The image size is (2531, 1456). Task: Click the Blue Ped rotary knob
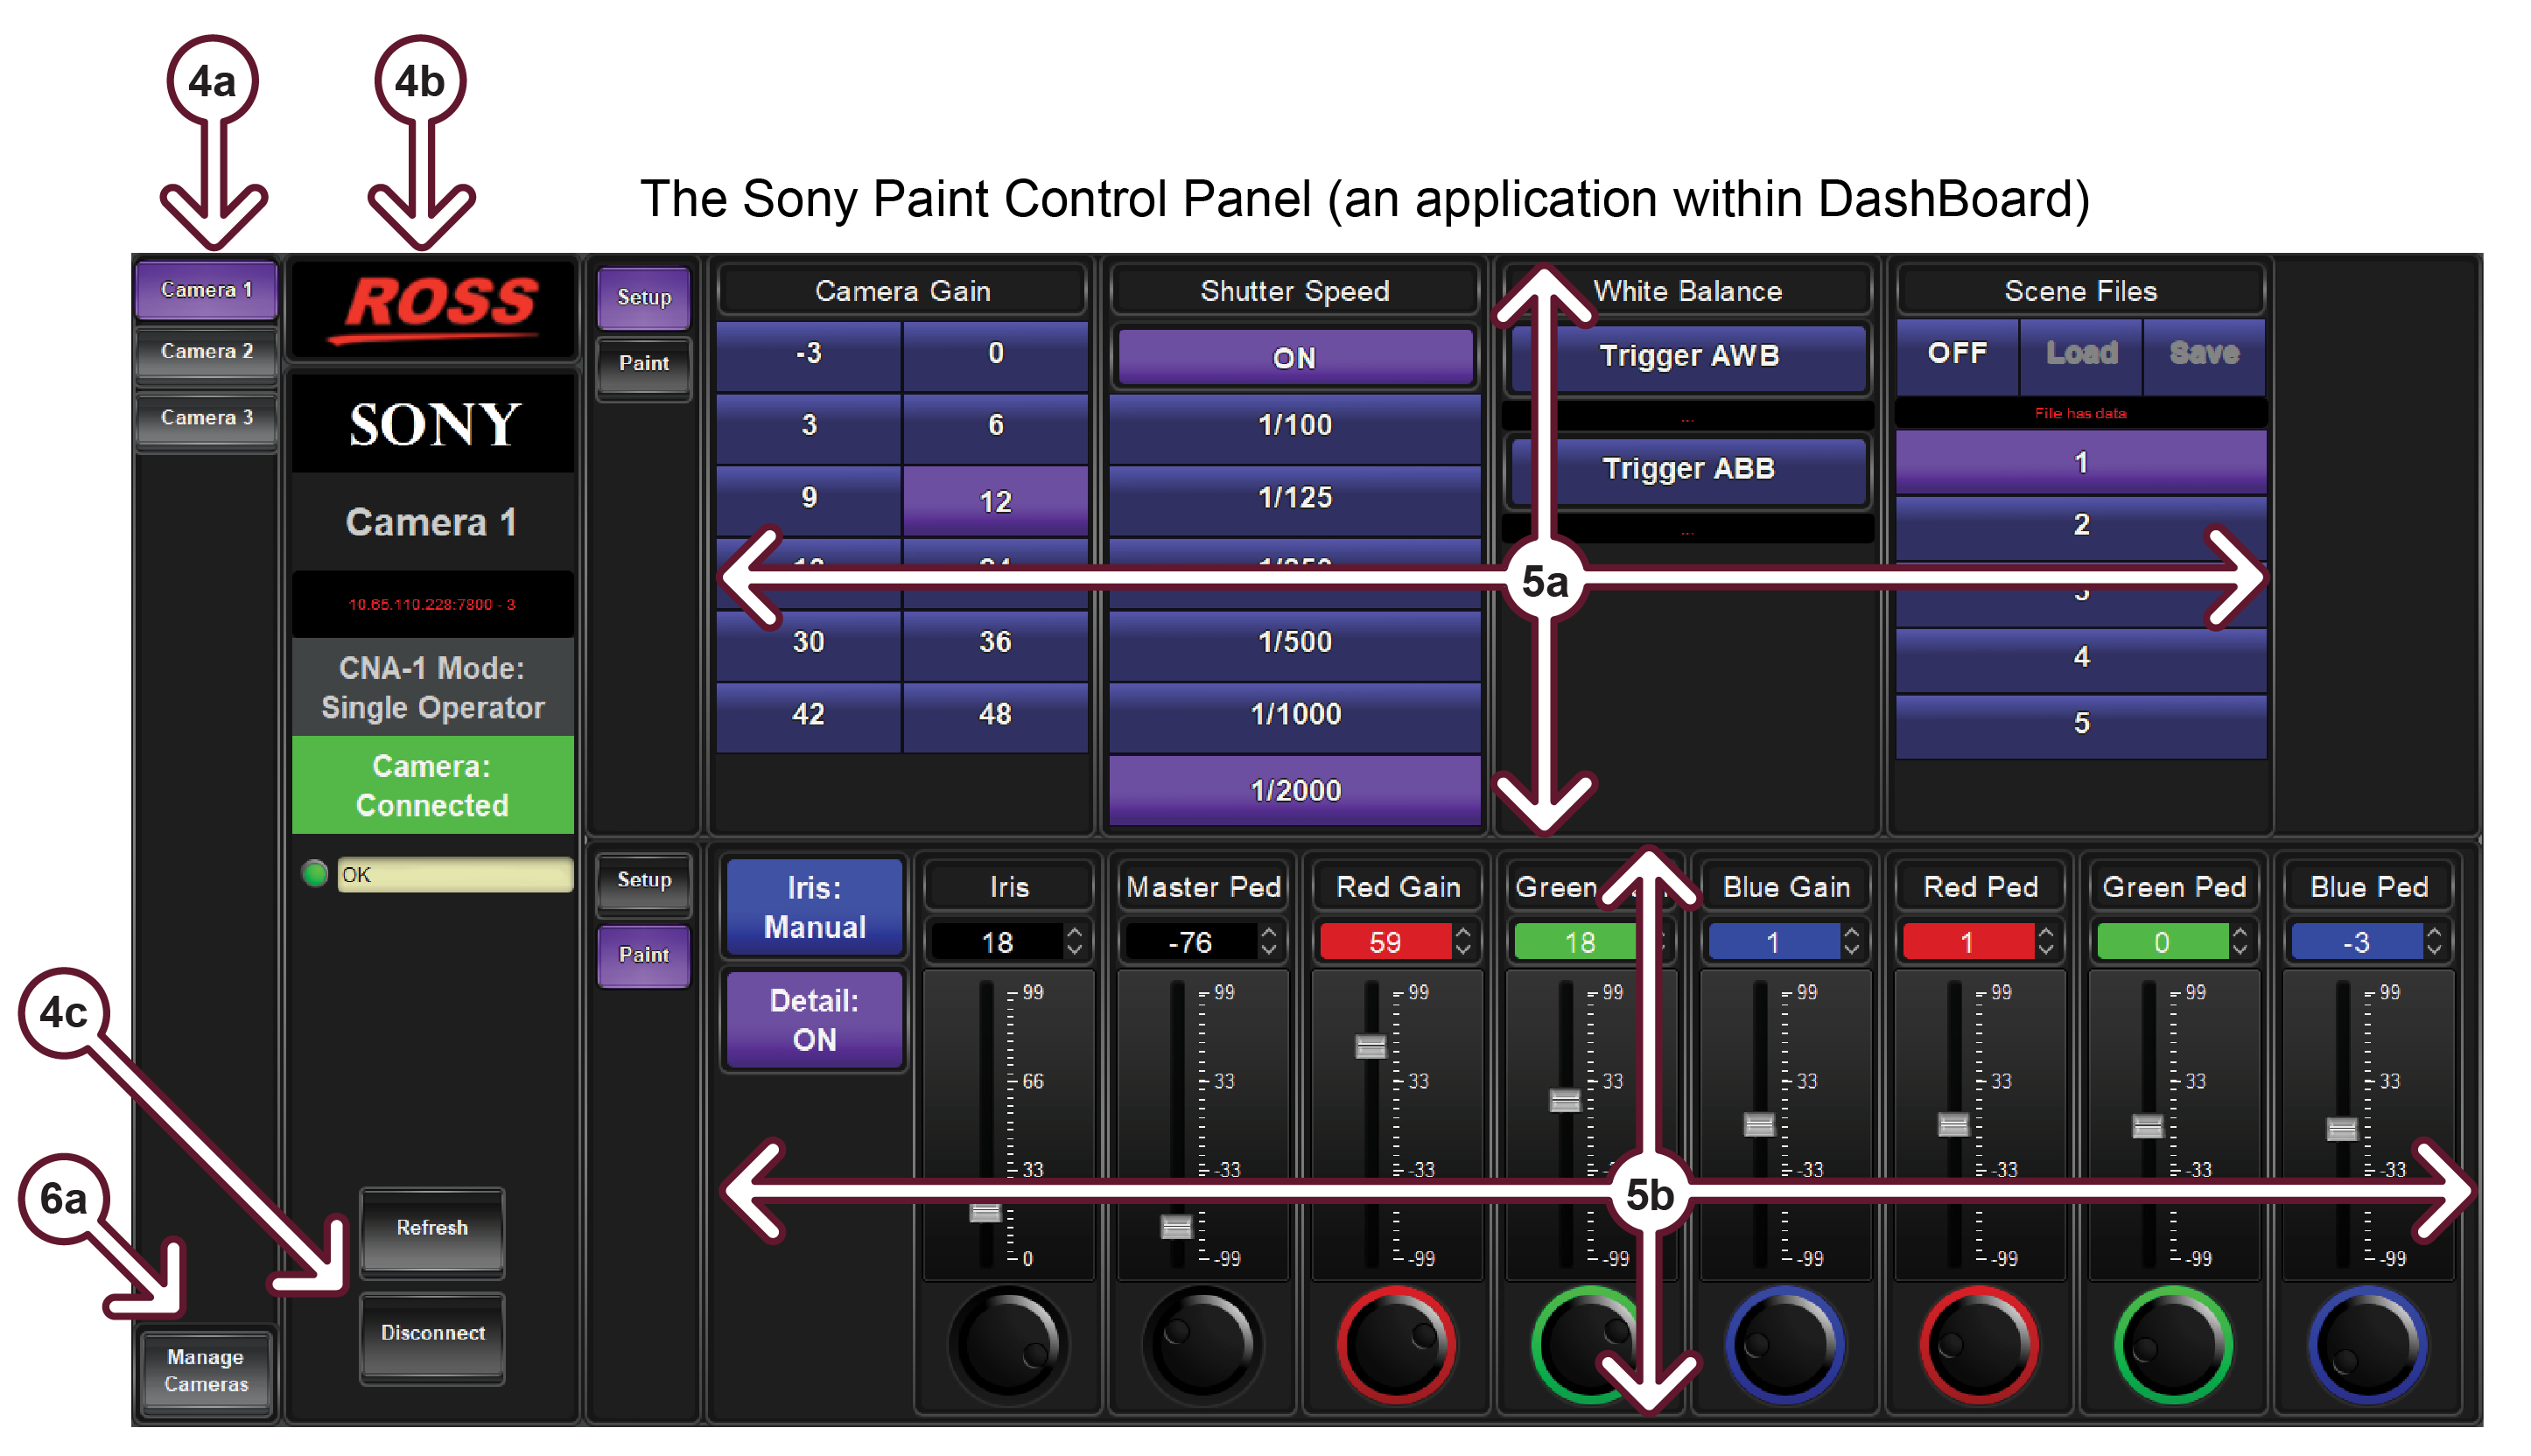click(2367, 1345)
